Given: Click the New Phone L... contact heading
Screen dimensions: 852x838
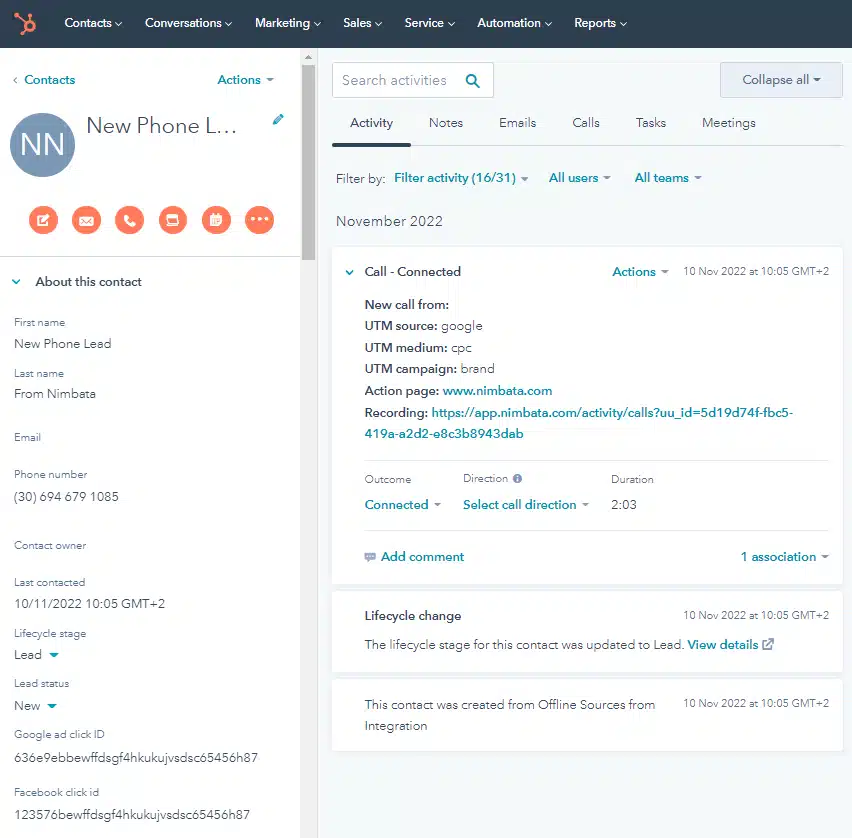Looking at the screenshot, I should [x=161, y=126].
